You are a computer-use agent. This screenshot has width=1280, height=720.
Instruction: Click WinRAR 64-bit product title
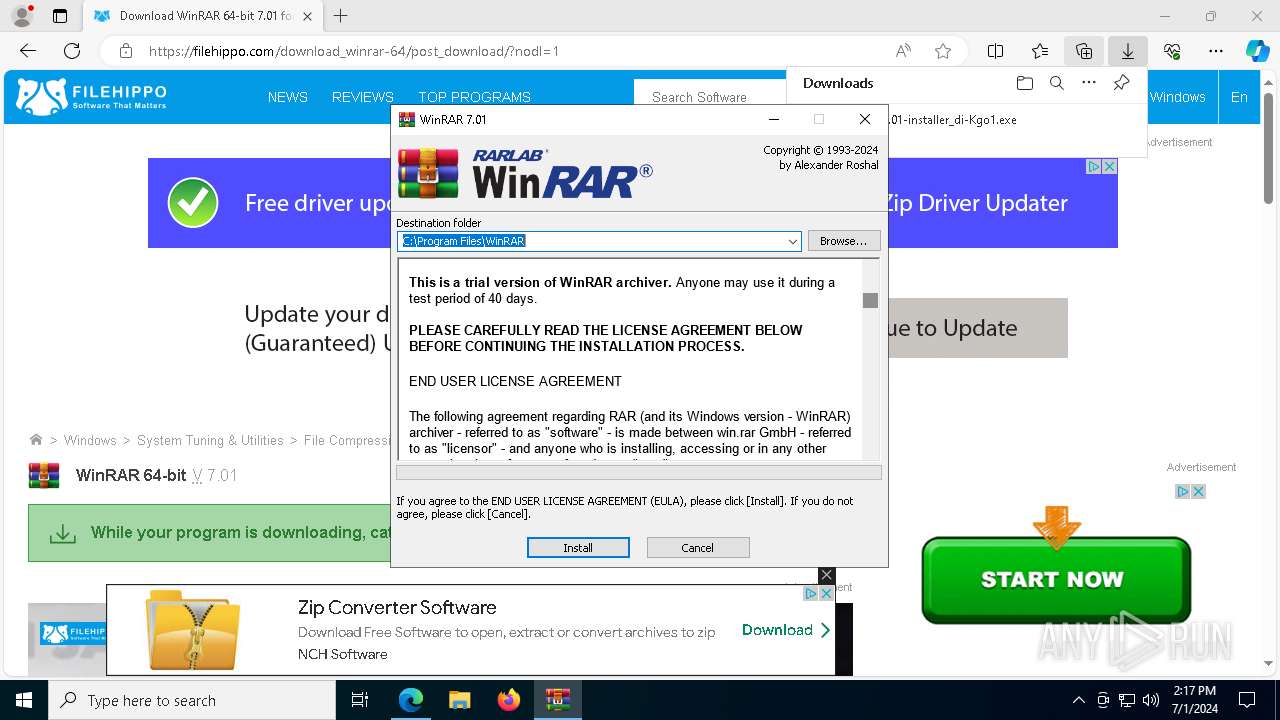tap(131, 475)
